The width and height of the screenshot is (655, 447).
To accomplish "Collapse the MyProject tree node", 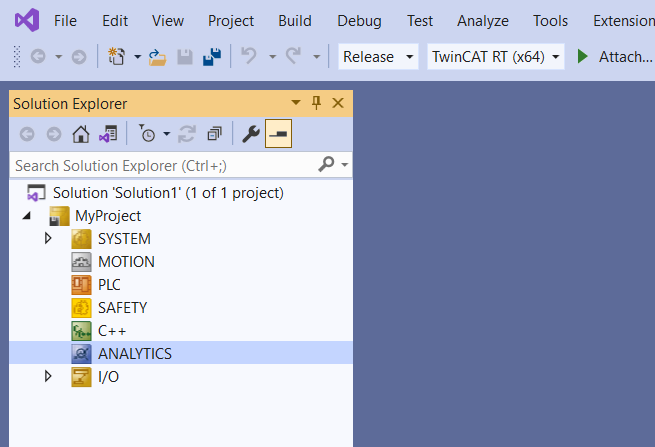I will (x=27, y=216).
